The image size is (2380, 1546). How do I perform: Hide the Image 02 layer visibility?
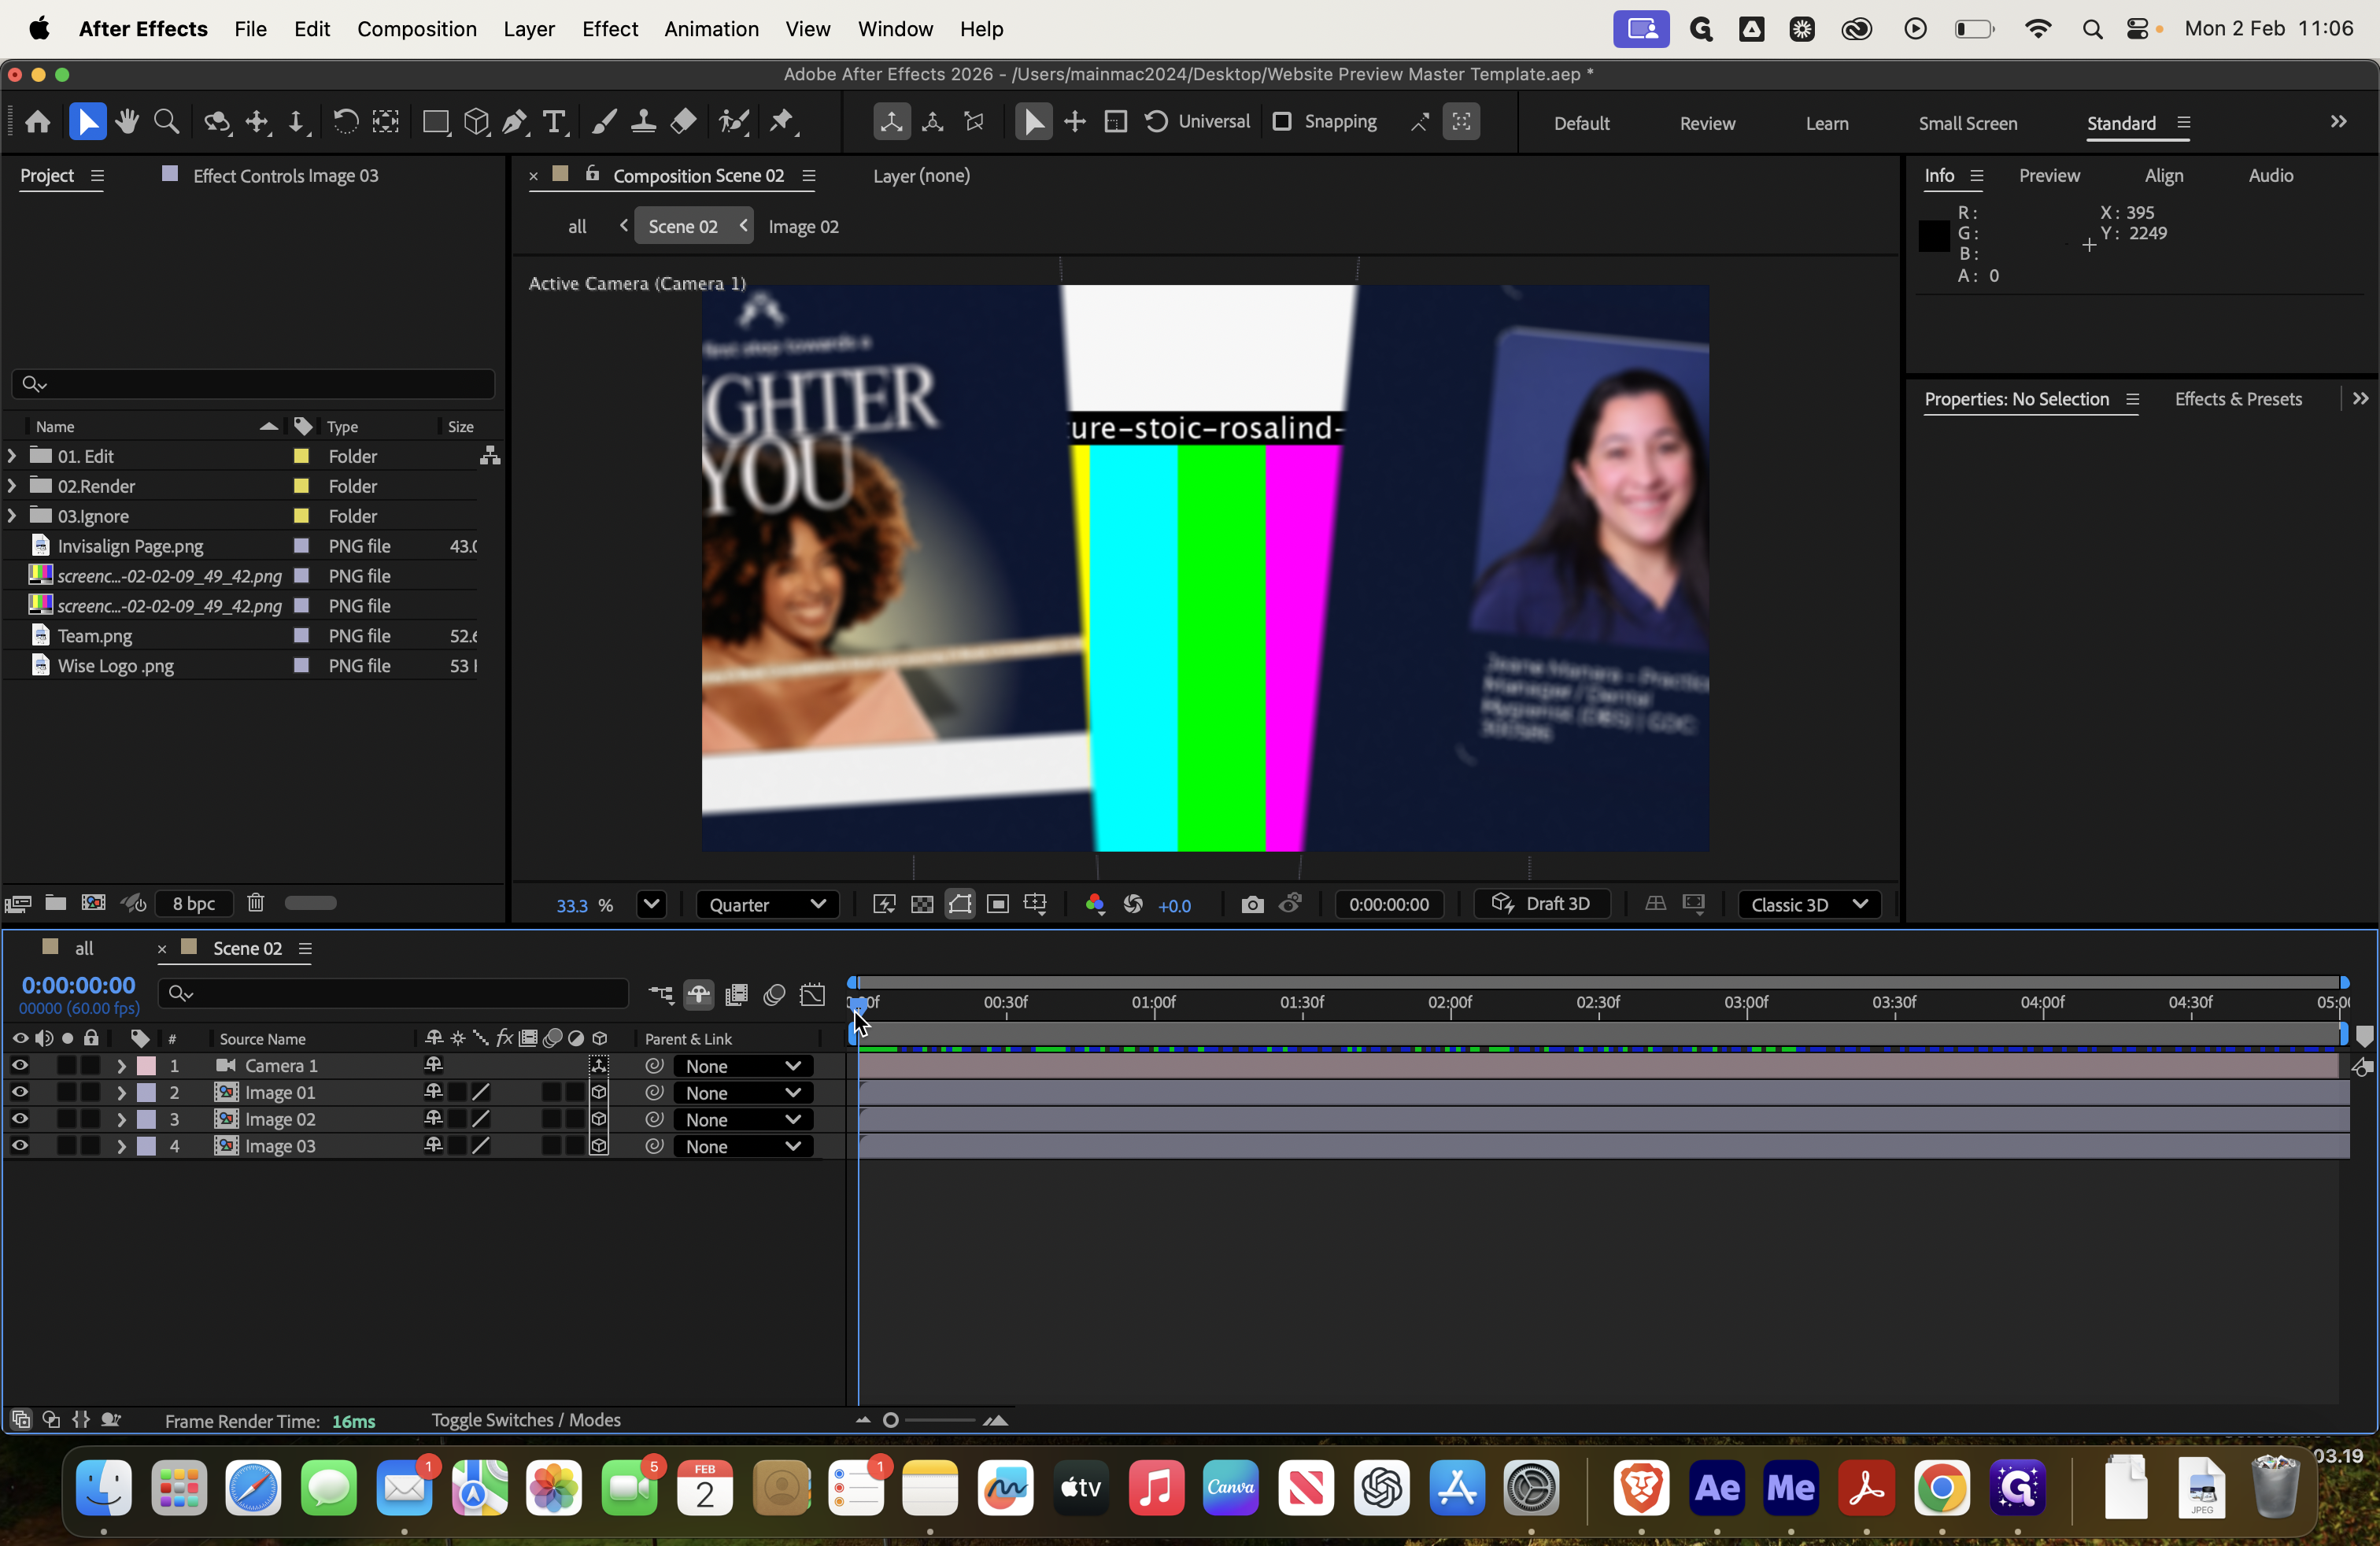(x=20, y=1119)
